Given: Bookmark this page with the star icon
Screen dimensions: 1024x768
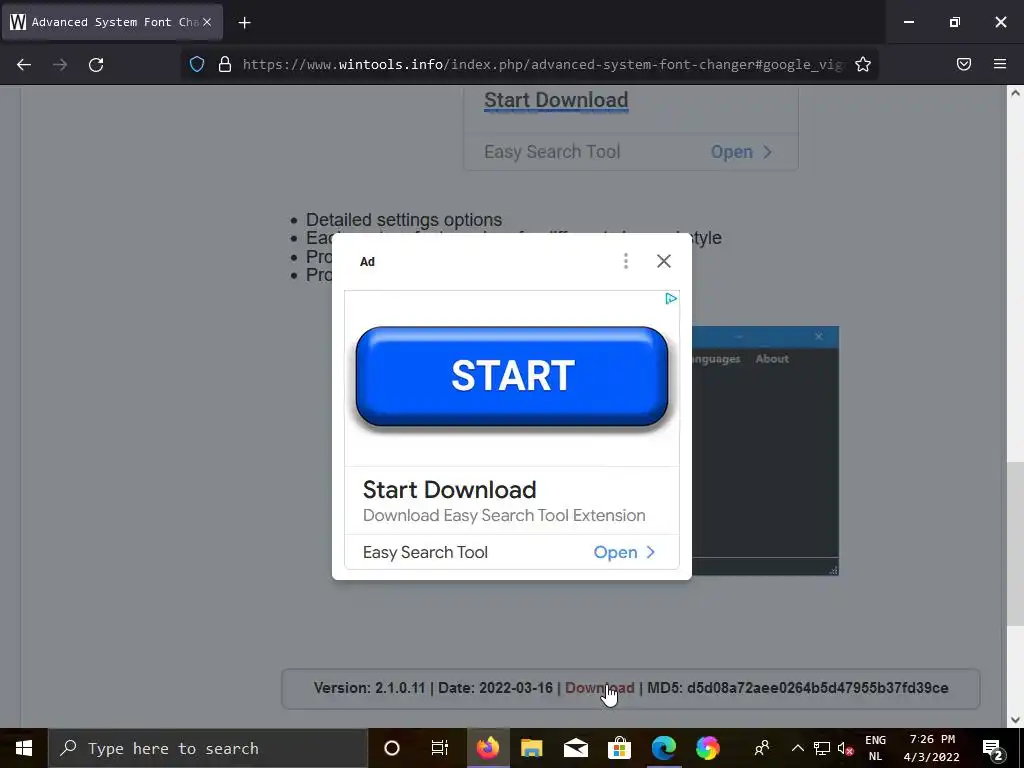Looking at the screenshot, I should click(x=863, y=64).
